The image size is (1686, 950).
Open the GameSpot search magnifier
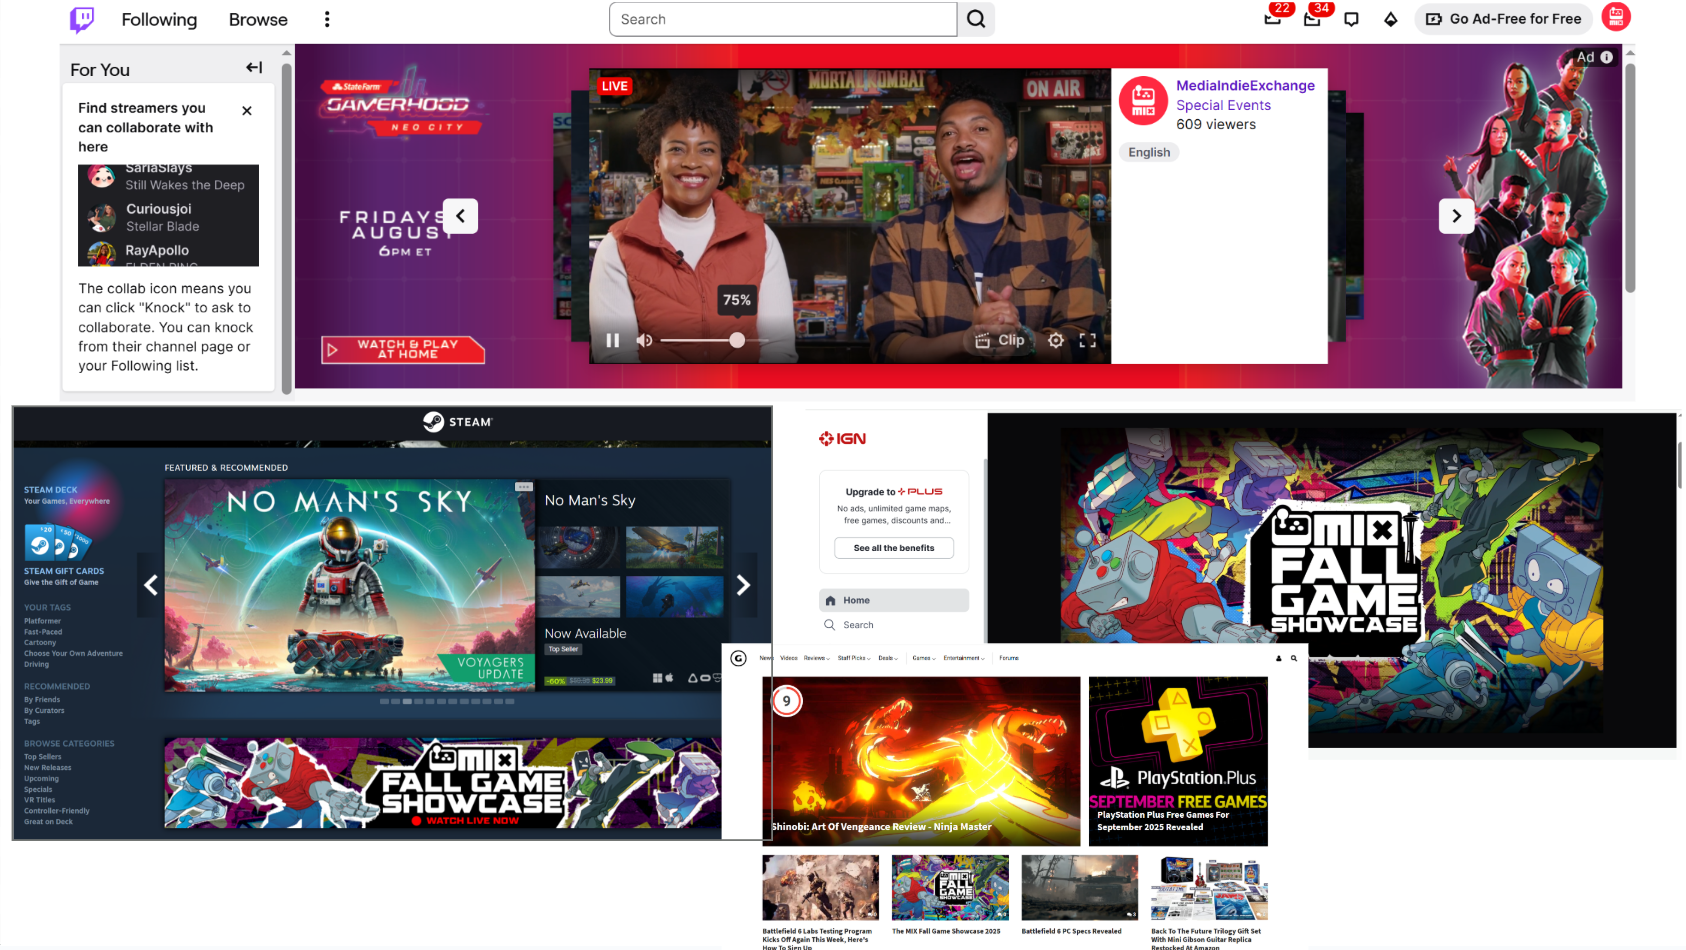tap(1294, 658)
